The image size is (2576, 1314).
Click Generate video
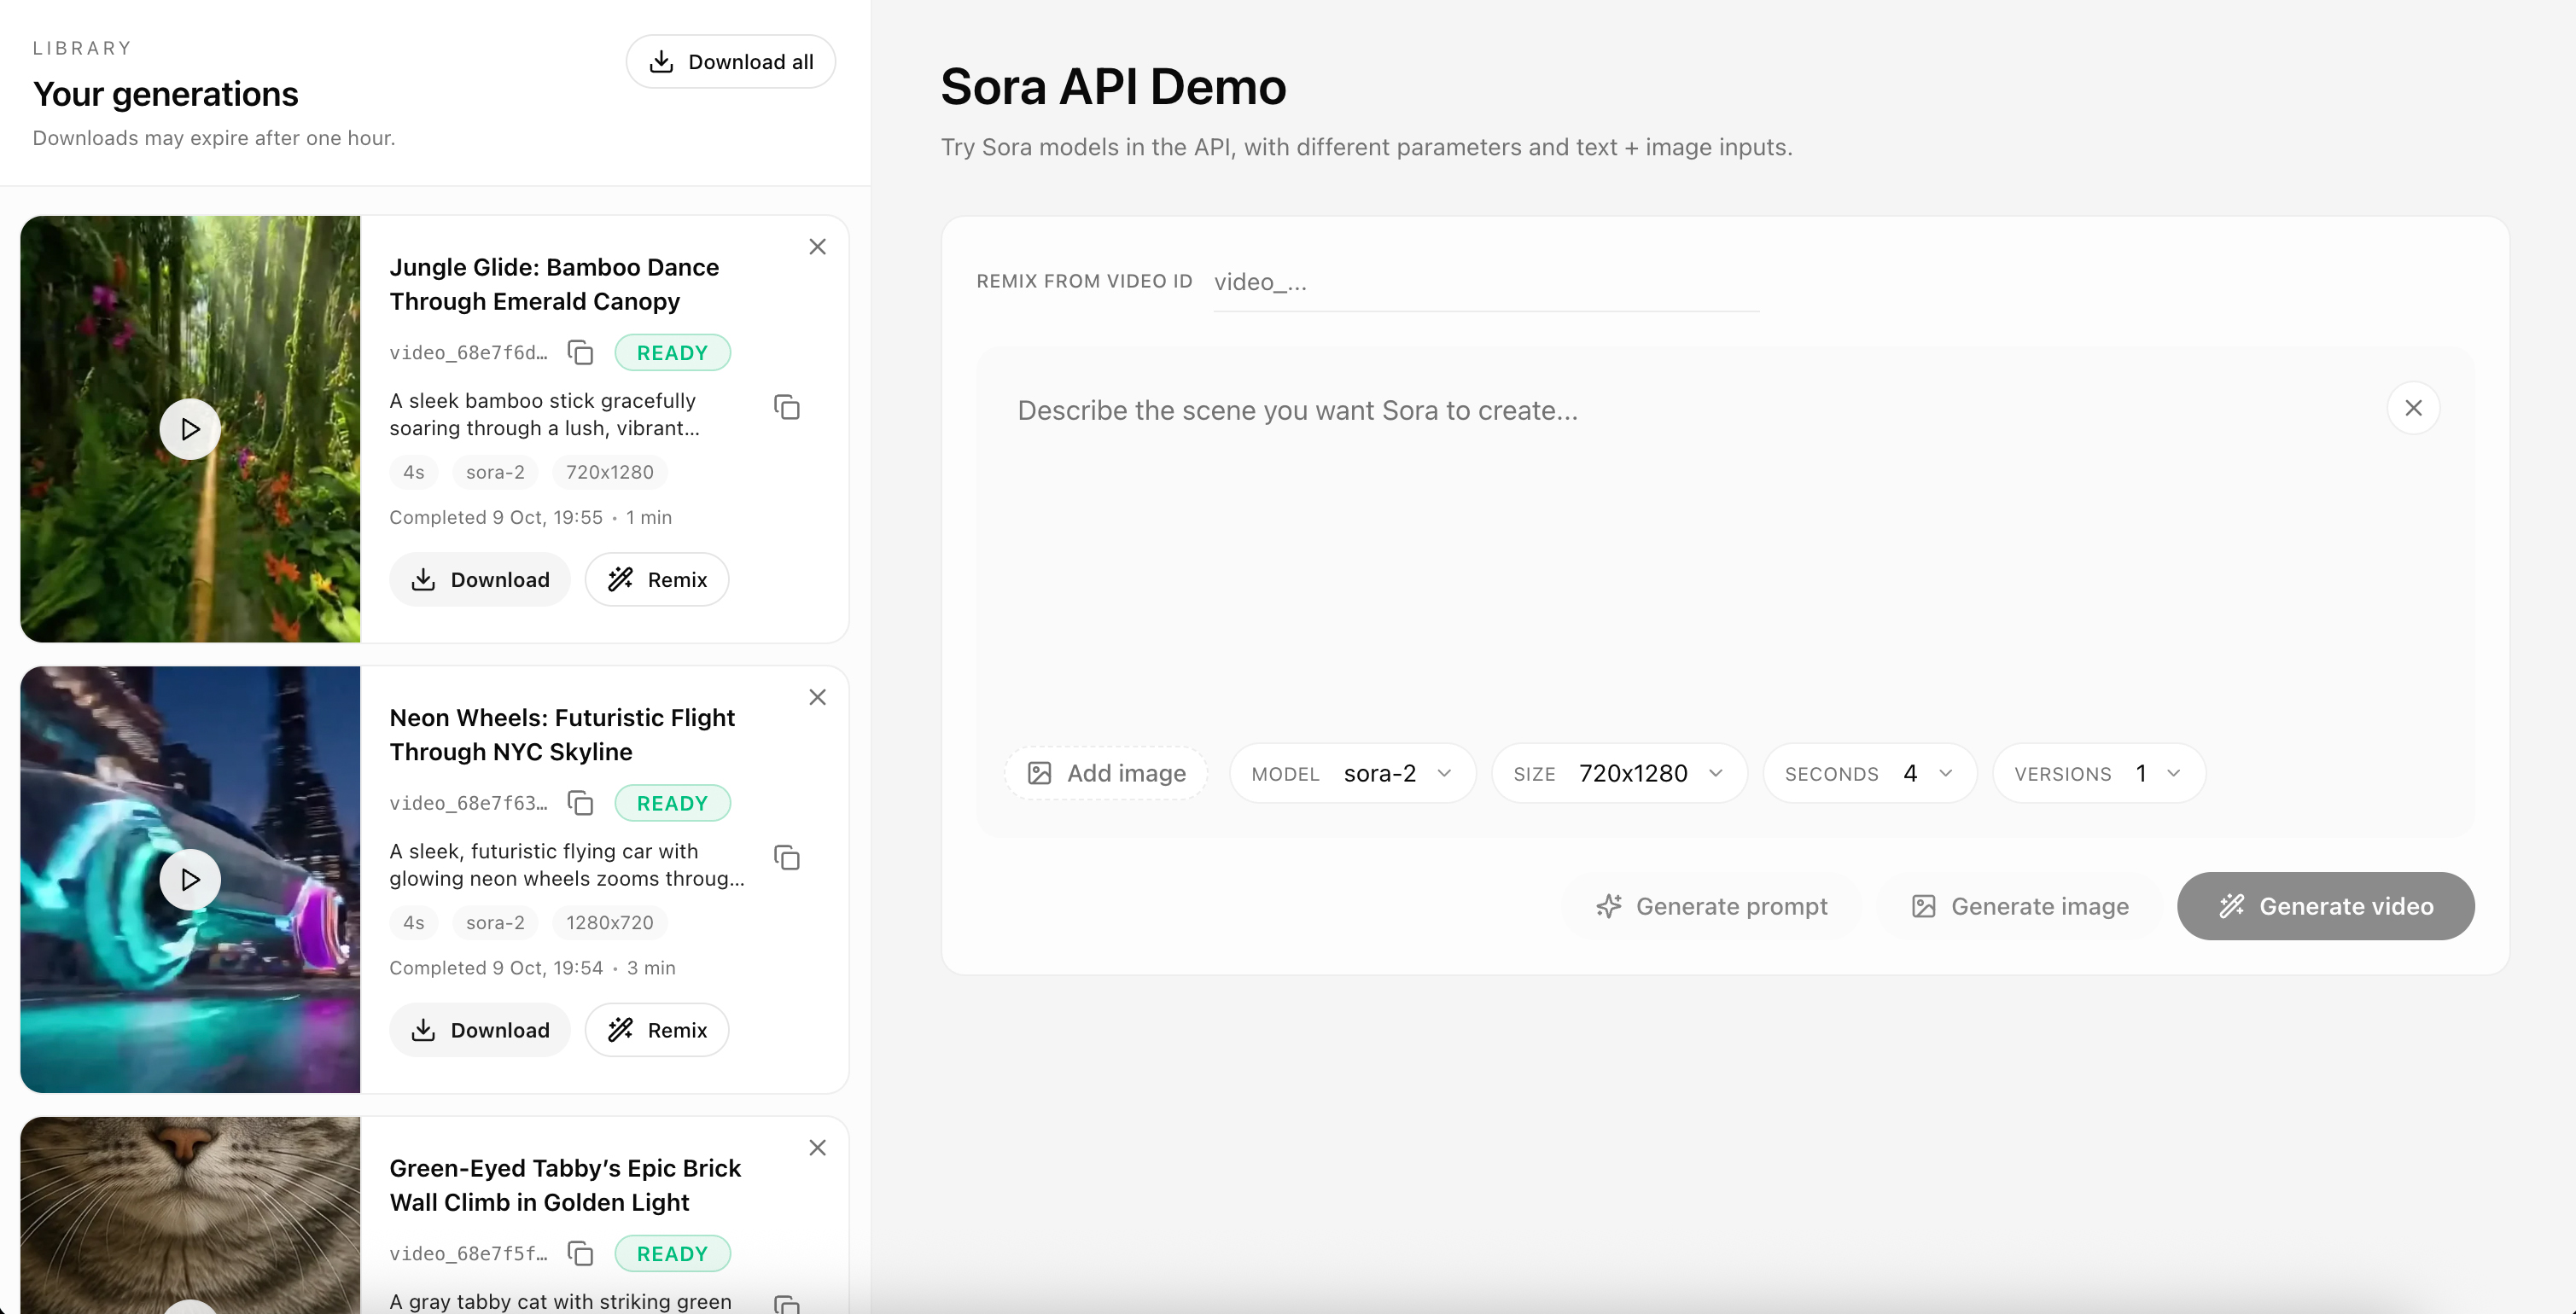[x=2325, y=906]
